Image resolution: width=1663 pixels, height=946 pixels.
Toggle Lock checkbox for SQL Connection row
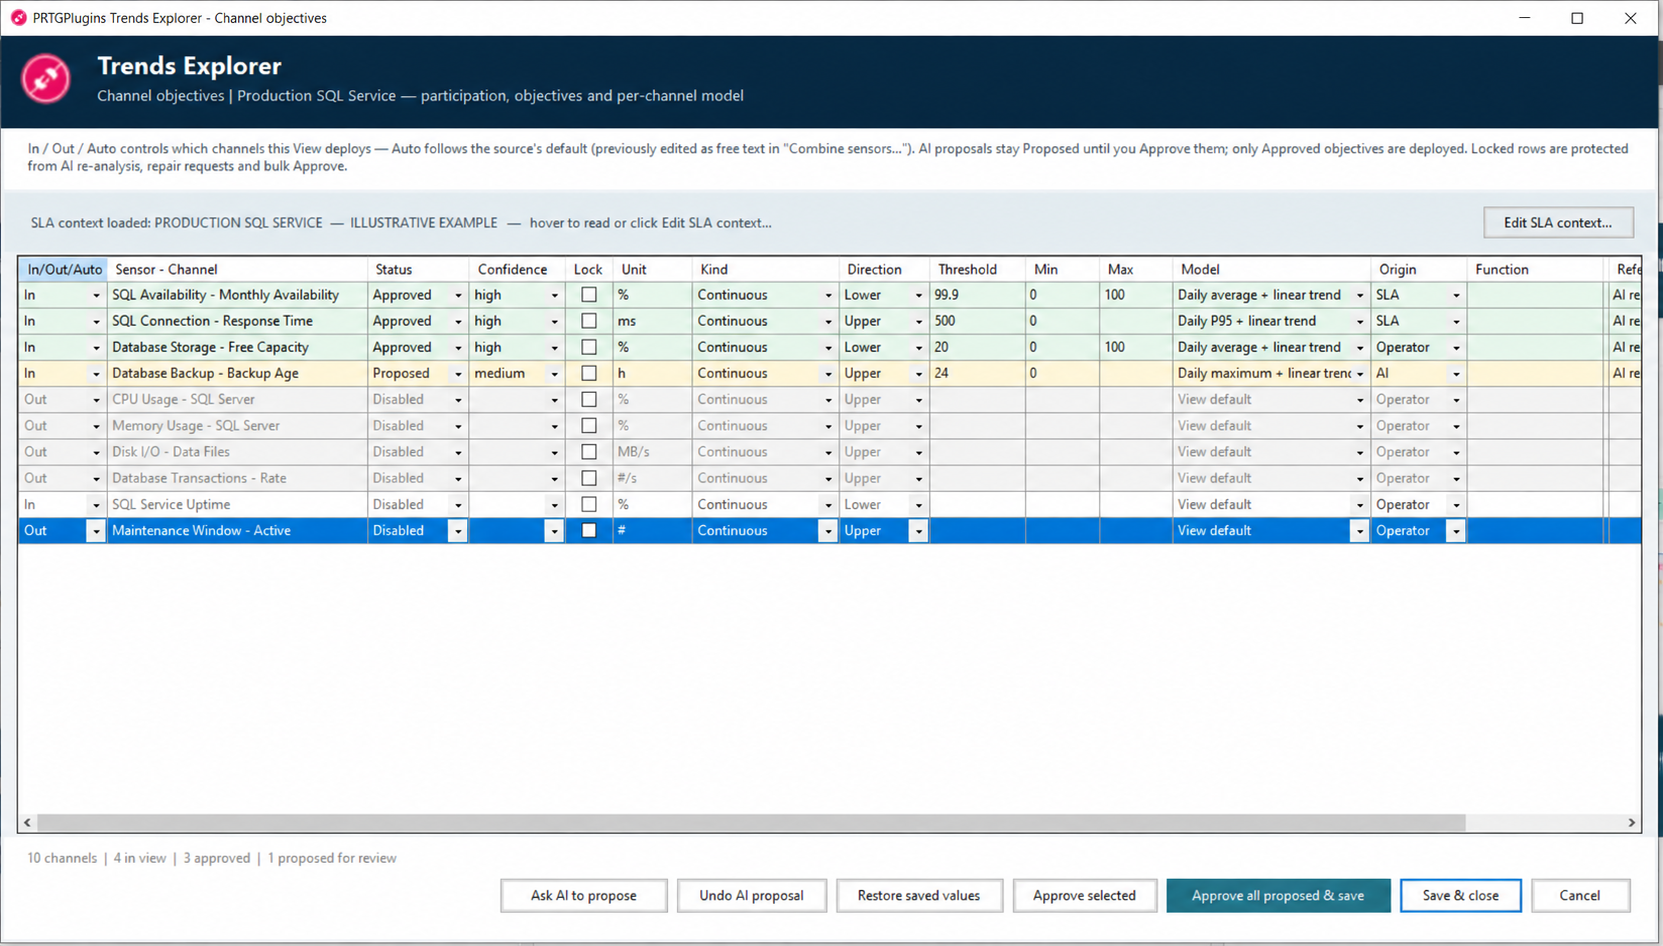[x=589, y=321]
